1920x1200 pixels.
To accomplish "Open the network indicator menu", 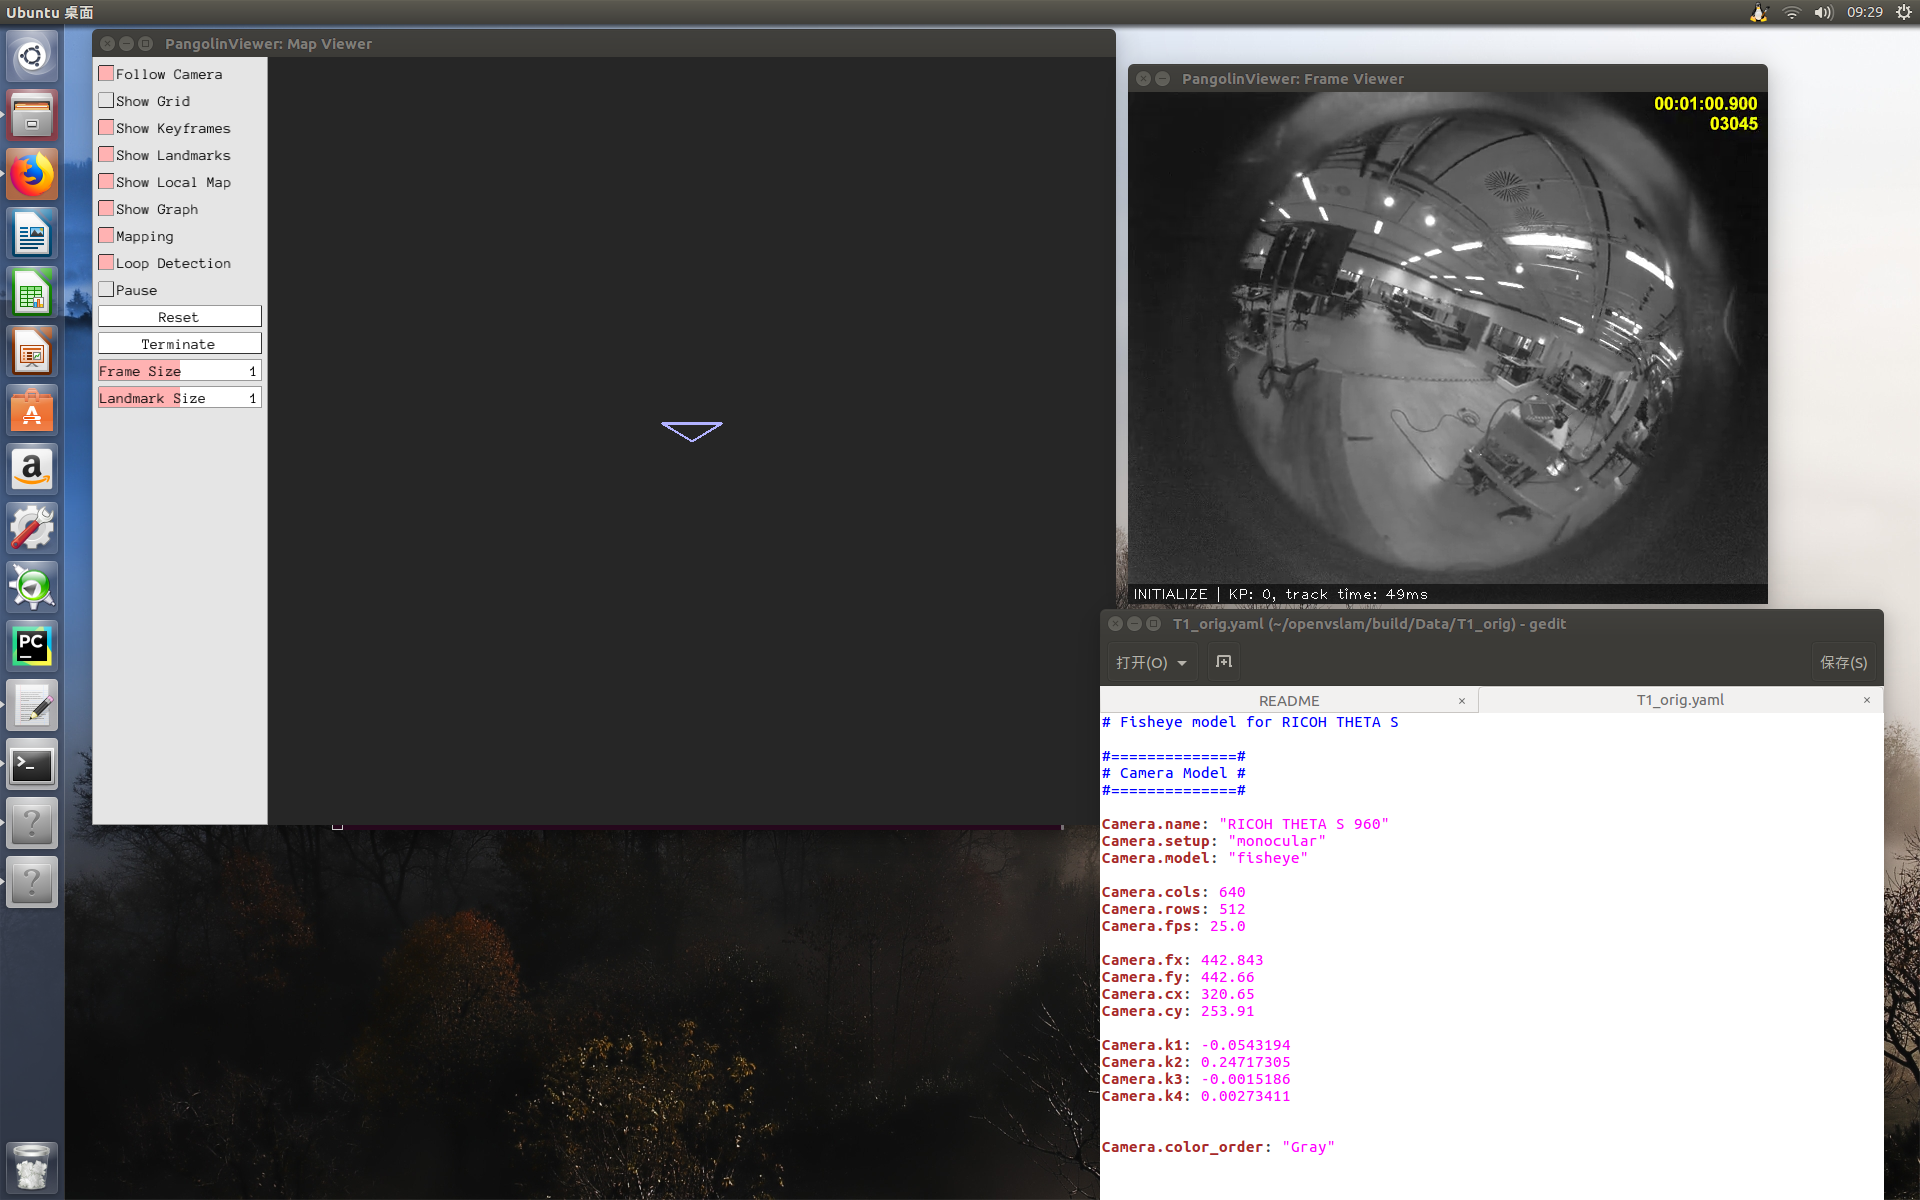I will pos(1790,13).
